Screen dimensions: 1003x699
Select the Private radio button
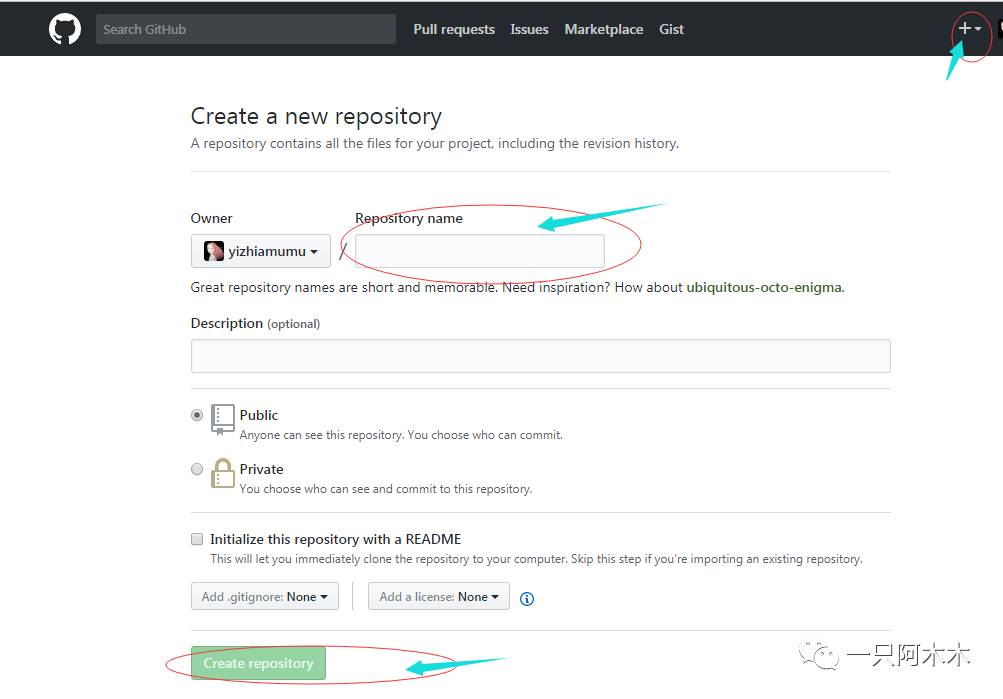pos(197,469)
